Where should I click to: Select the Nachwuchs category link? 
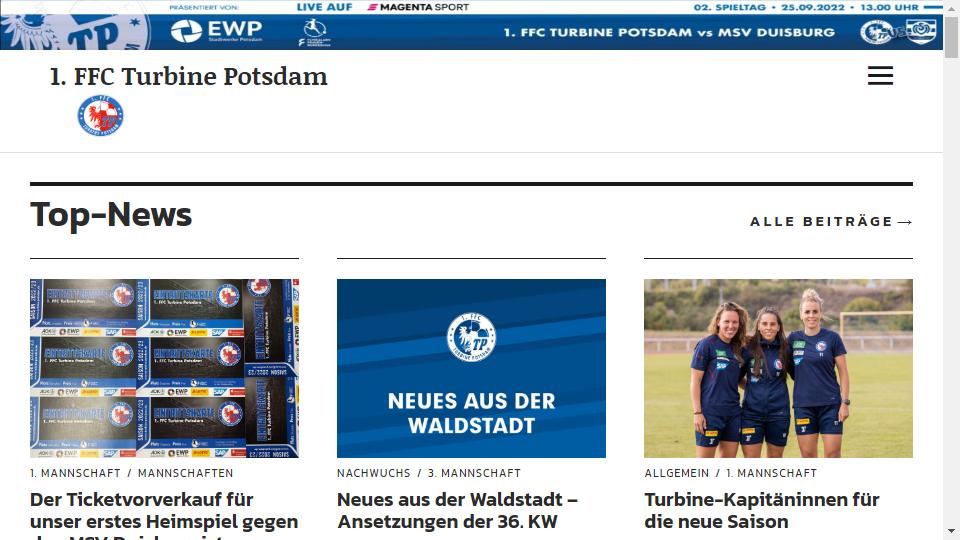[x=373, y=473]
